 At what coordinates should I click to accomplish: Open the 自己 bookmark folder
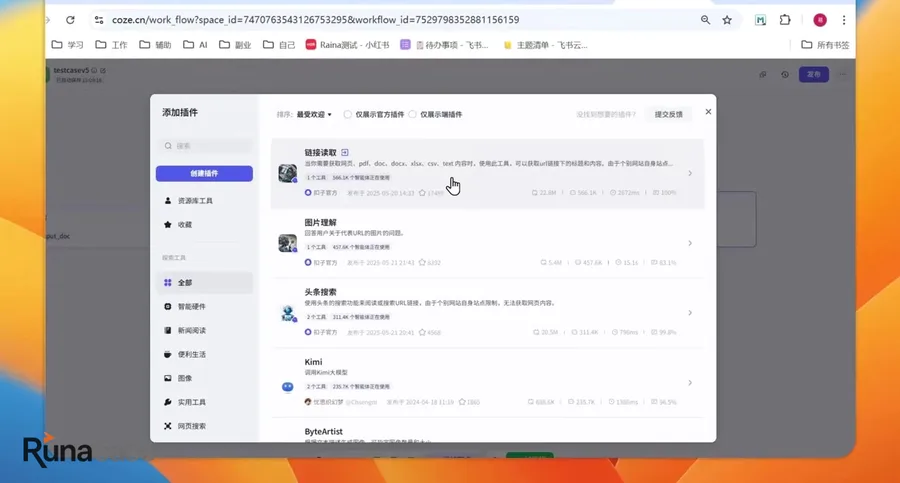point(279,45)
